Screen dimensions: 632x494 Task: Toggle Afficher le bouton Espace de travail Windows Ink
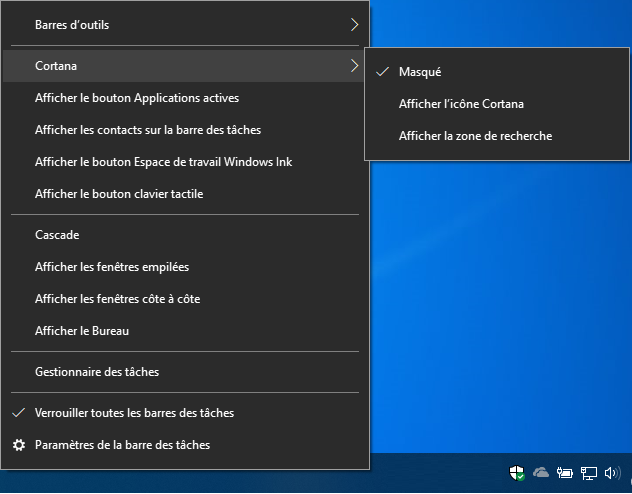click(185, 162)
